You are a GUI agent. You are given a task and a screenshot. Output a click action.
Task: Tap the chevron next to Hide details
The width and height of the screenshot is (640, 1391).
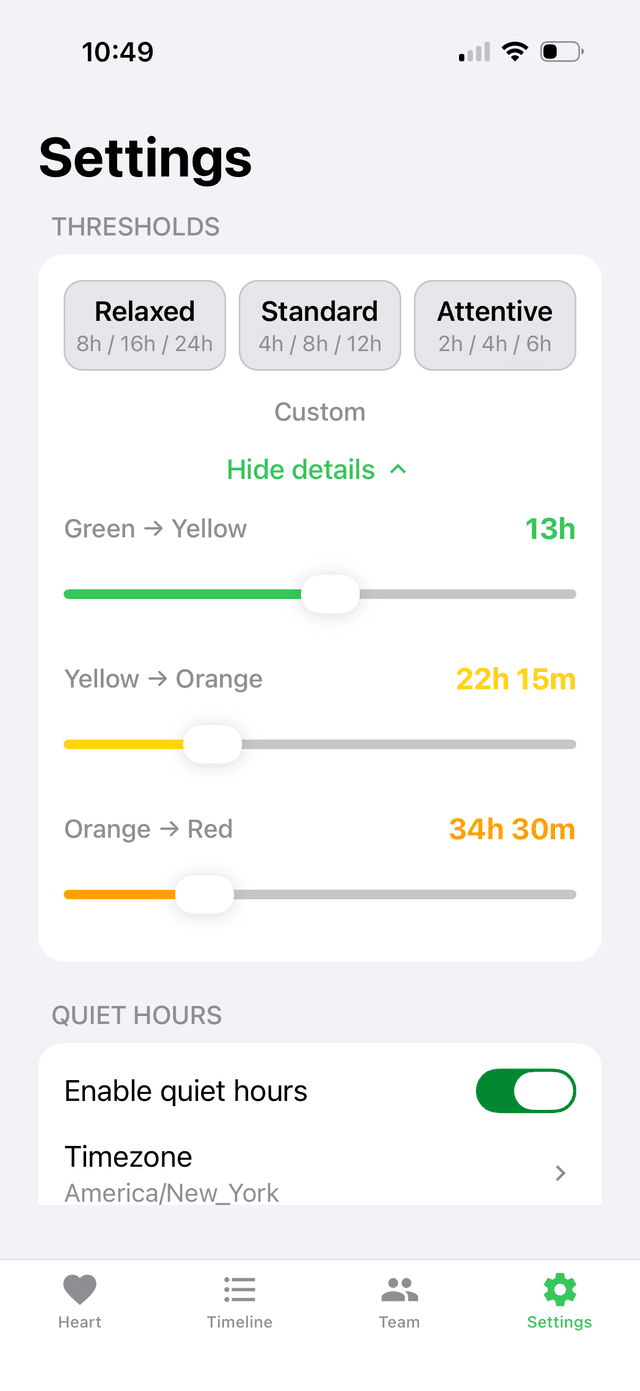[397, 469]
